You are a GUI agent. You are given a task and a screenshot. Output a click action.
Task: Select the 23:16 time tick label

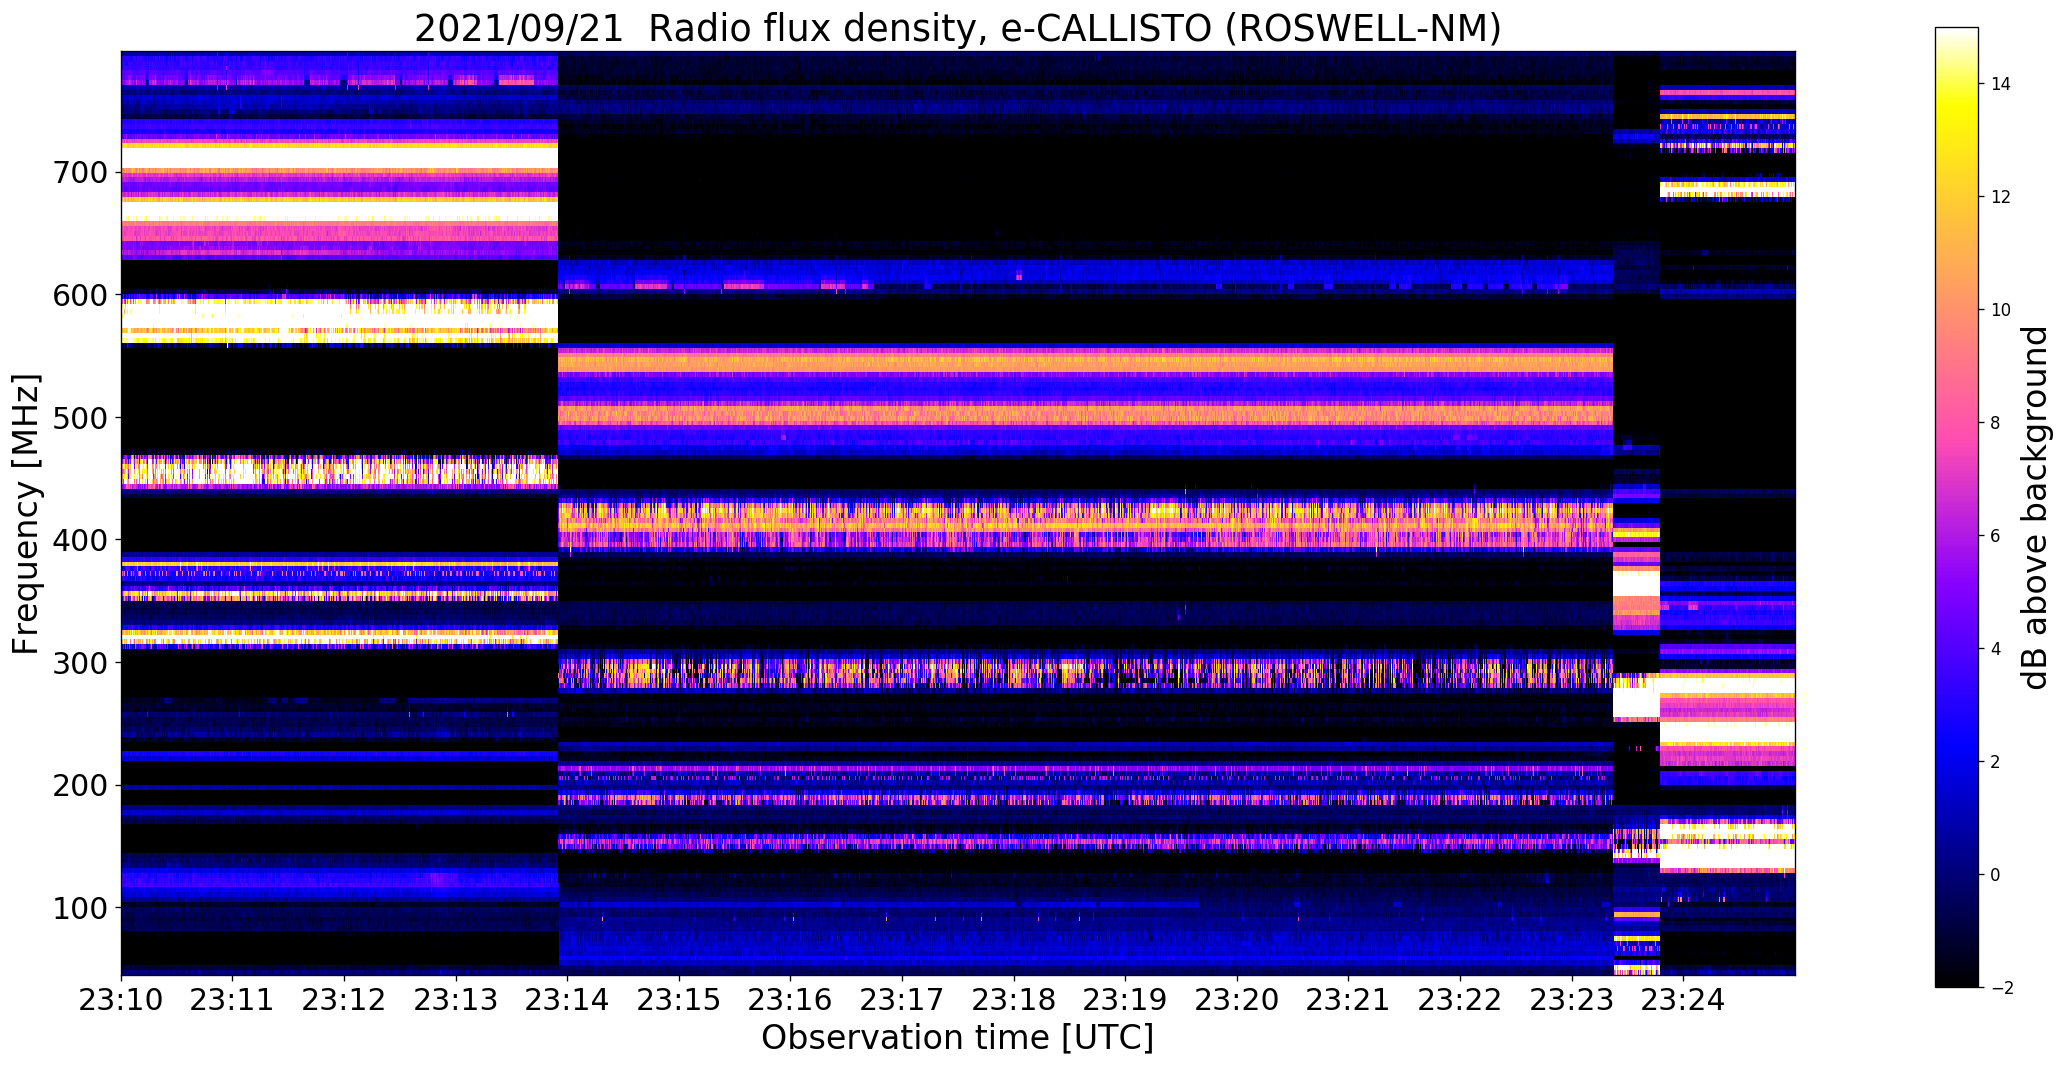791,1001
